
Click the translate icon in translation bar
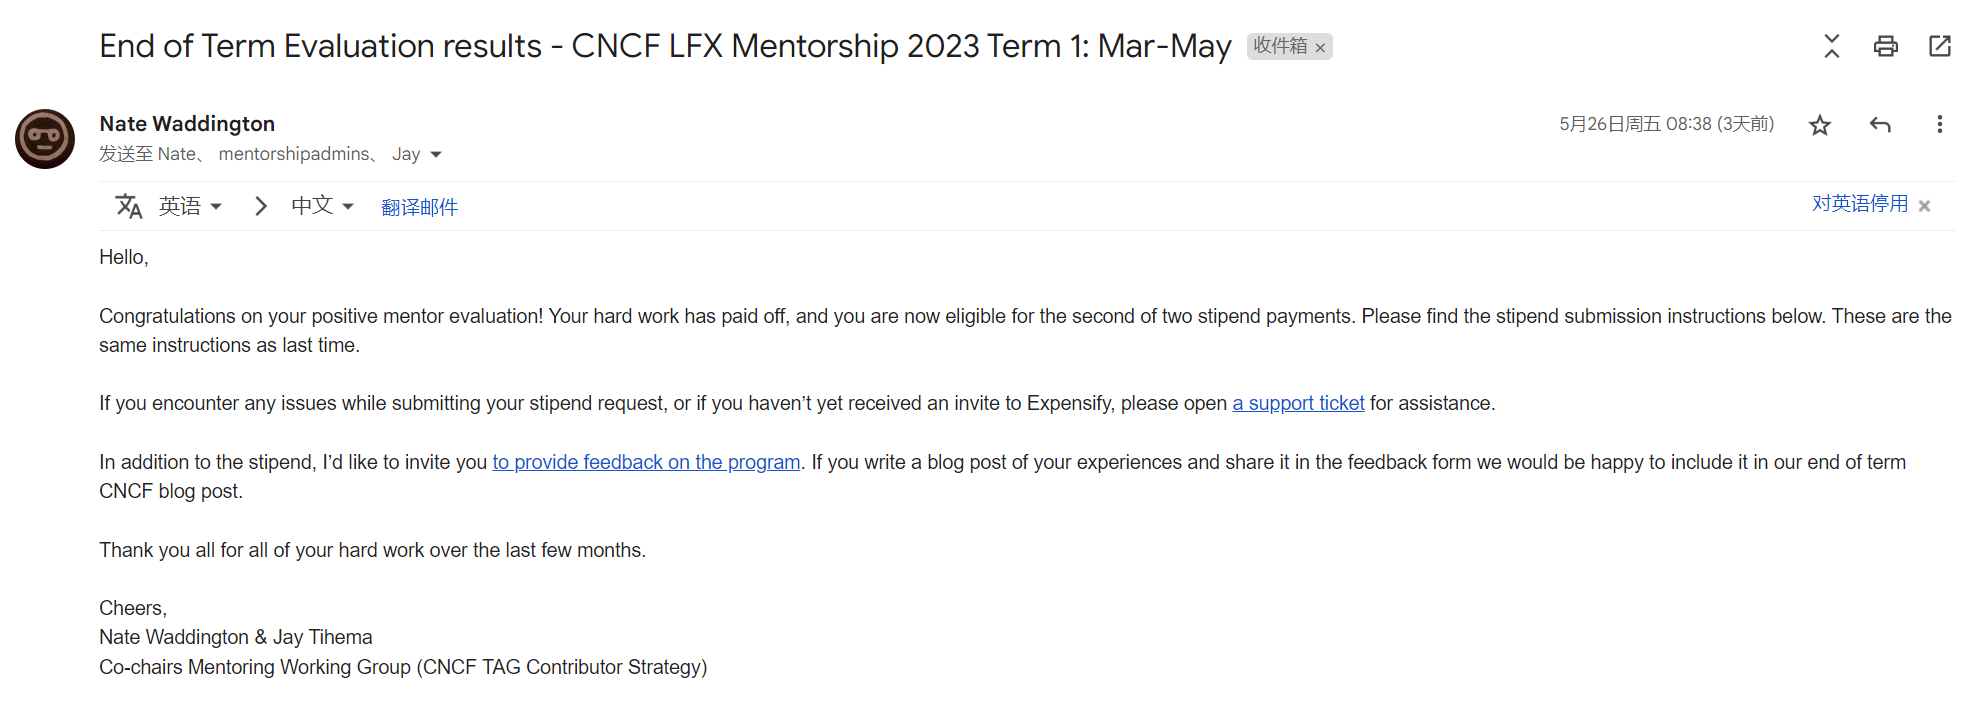pyautogui.click(x=129, y=206)
